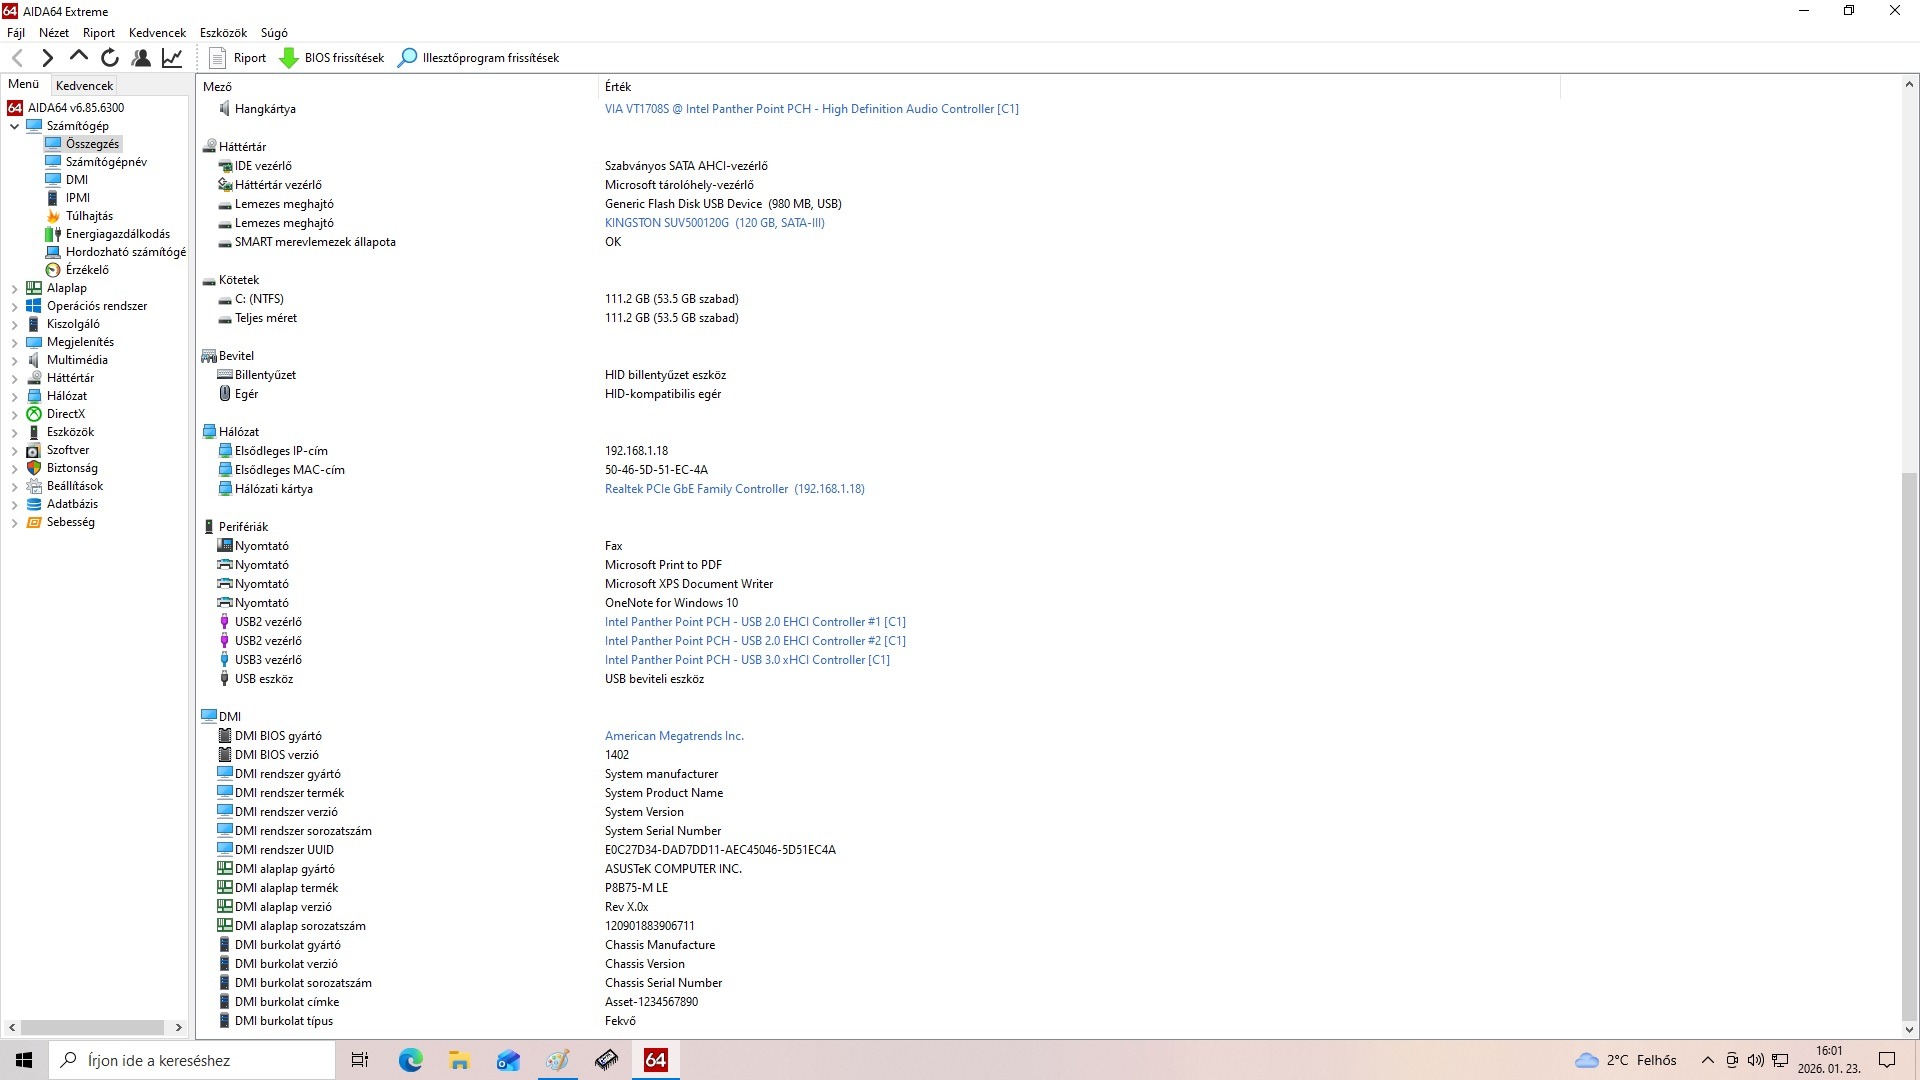Viewport: 1920px width, 1080px height.
Task: Open the graph chart toolbar icon
Action: pos(172,58)
